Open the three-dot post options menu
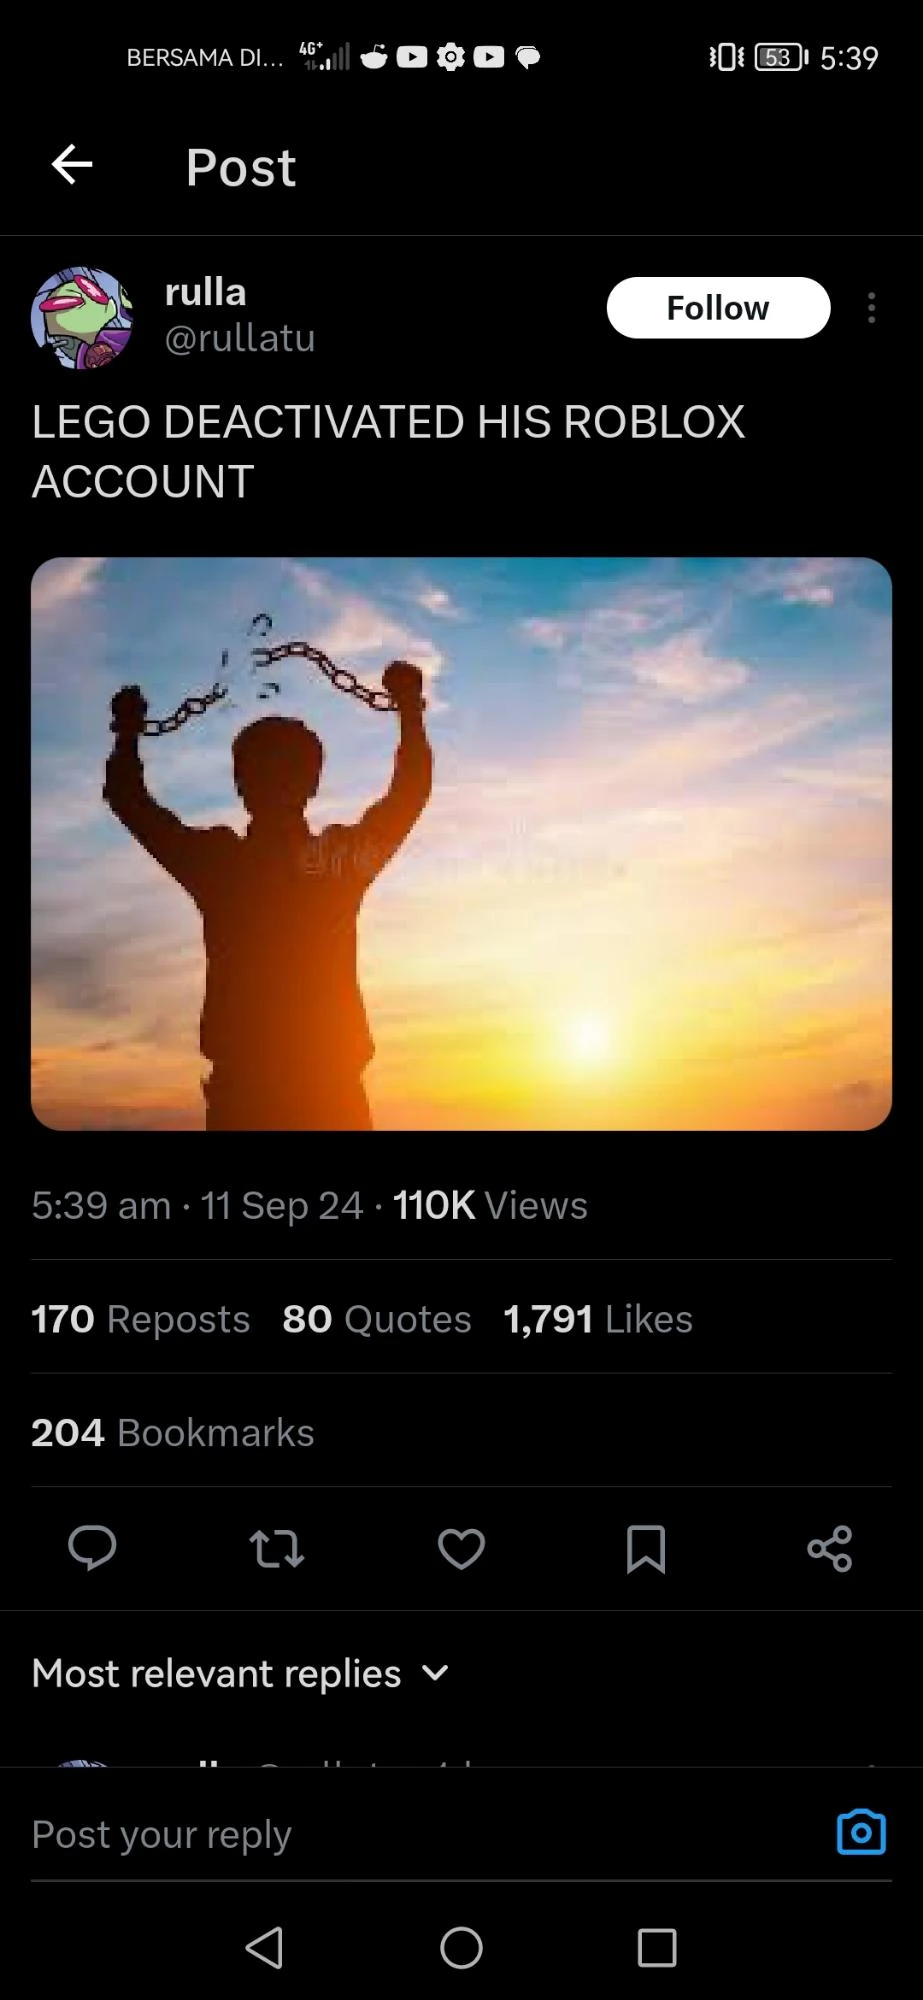The width and height of the screenshot is (923, 2000). pos(872,308)
